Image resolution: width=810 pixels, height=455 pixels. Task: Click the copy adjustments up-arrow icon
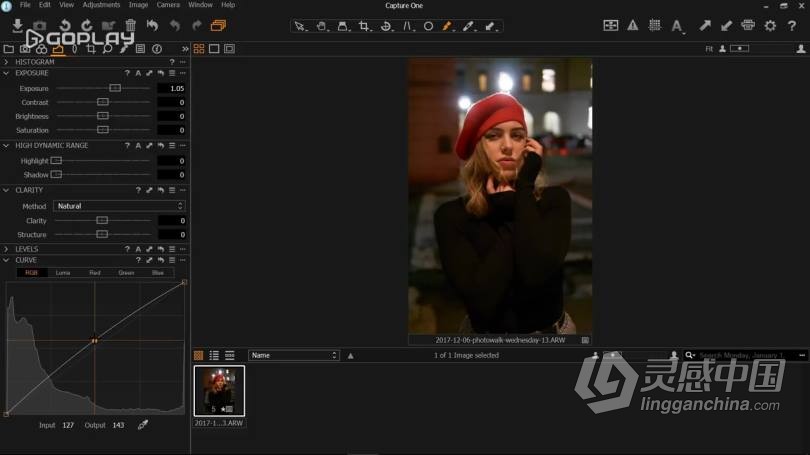(x=705, y=25)
